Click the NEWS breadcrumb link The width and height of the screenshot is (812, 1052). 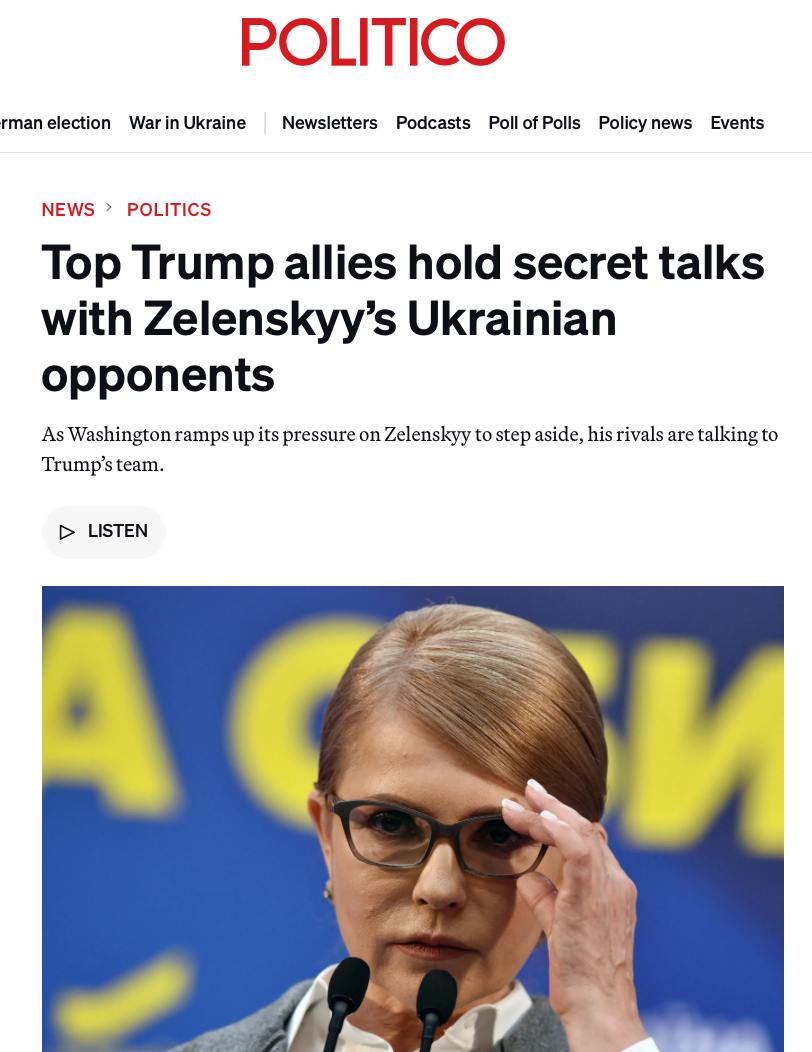[68, 209]
